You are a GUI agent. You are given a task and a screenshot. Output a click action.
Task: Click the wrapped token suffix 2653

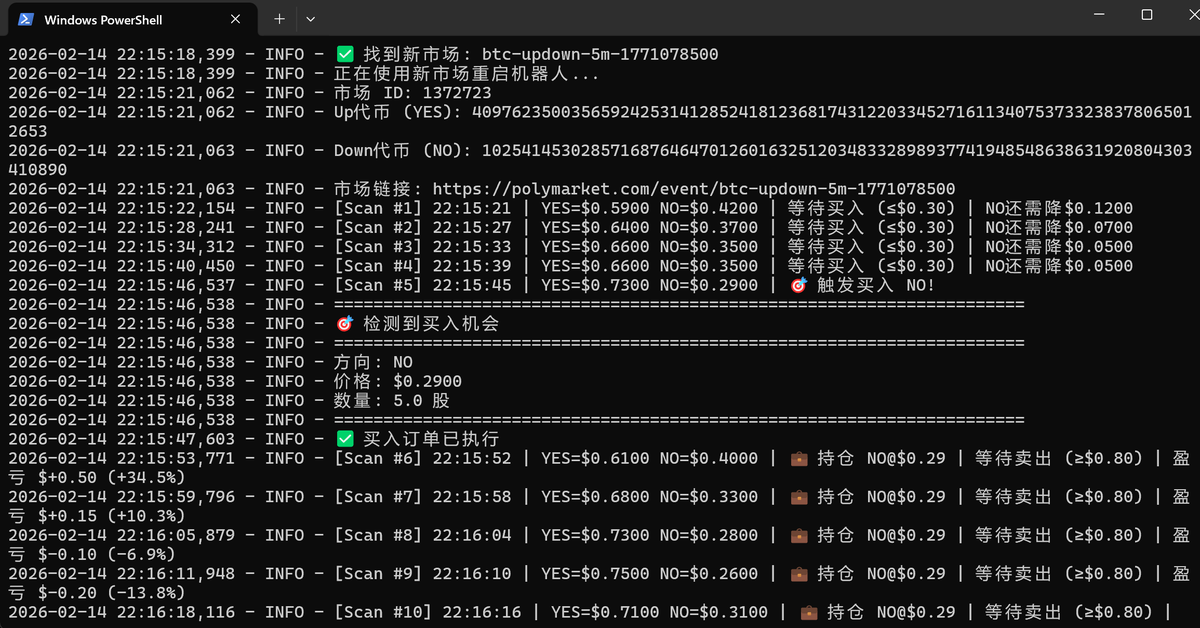point(28,132)
